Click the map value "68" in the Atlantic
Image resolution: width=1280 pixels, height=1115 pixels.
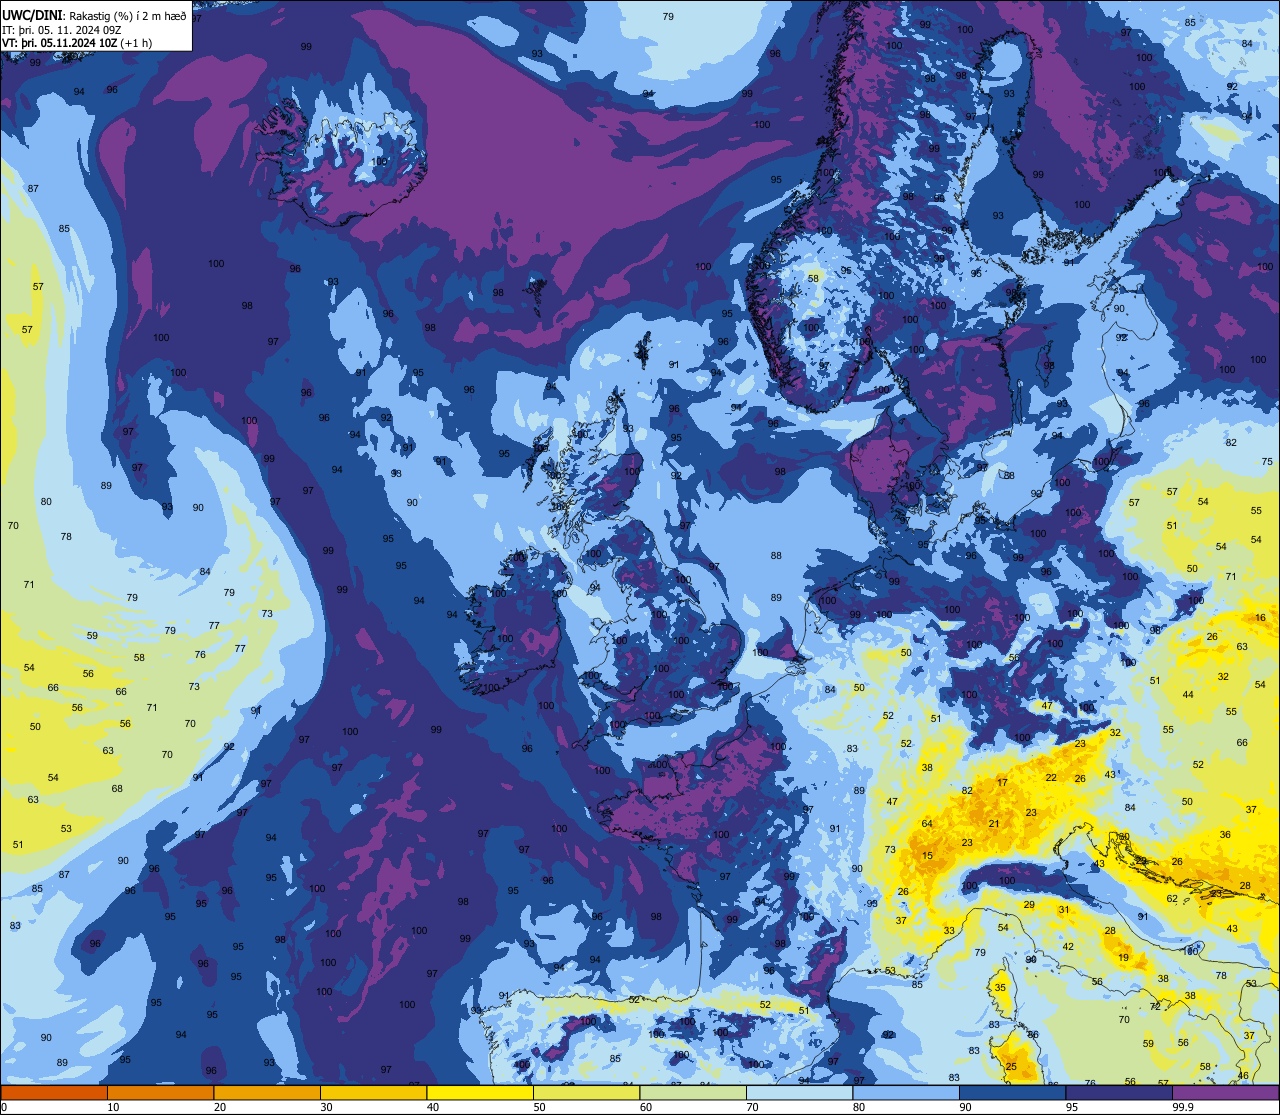click(x=117, y=789)
